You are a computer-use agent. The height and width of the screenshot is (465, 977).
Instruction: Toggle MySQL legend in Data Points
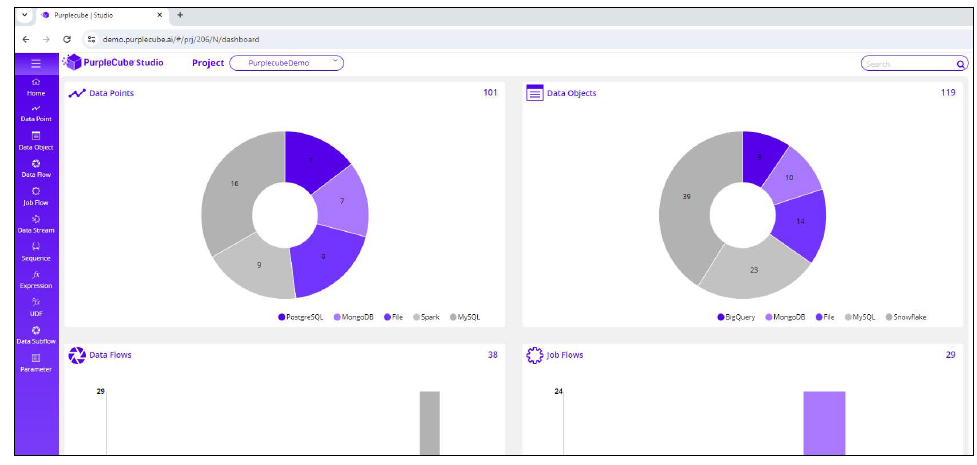tap(465, 317)
